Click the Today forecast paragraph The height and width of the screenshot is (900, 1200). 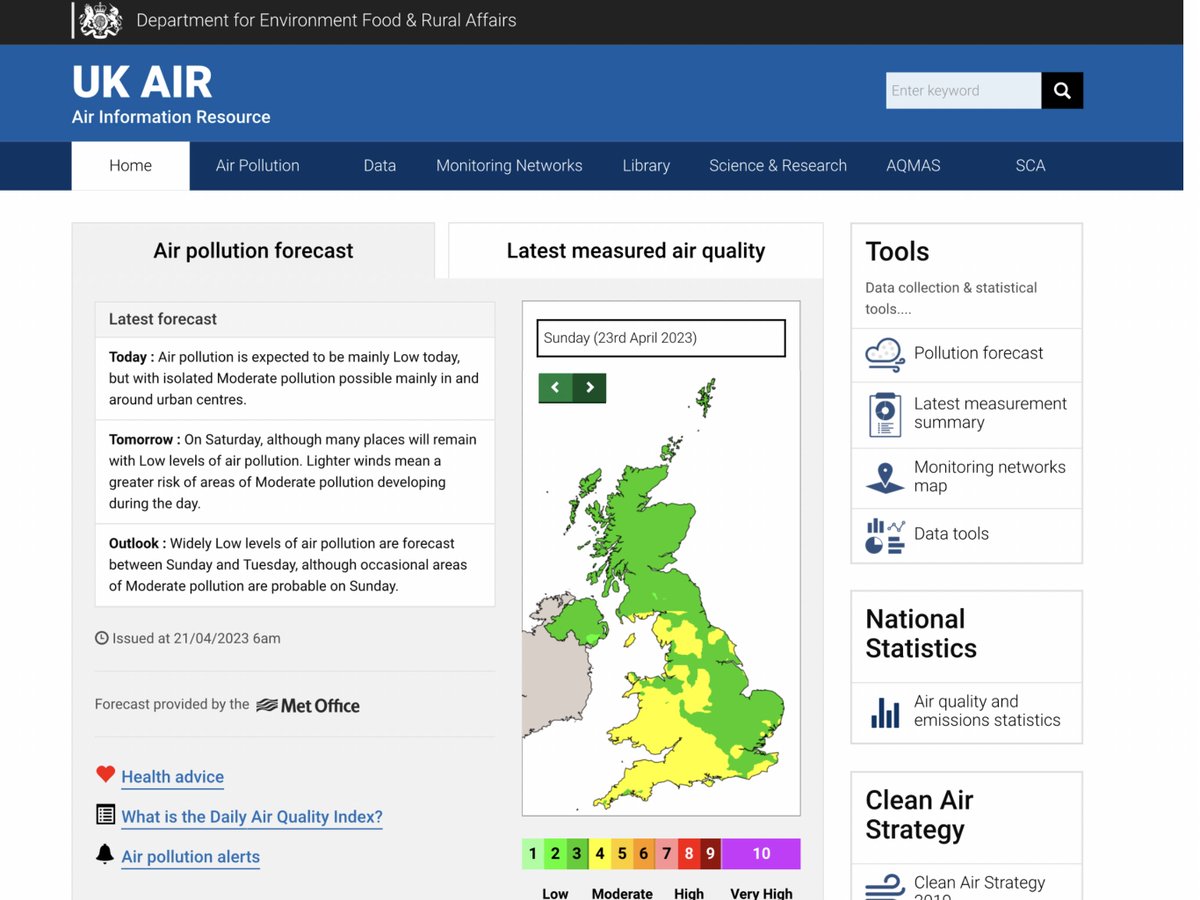(x=294, y=378)
